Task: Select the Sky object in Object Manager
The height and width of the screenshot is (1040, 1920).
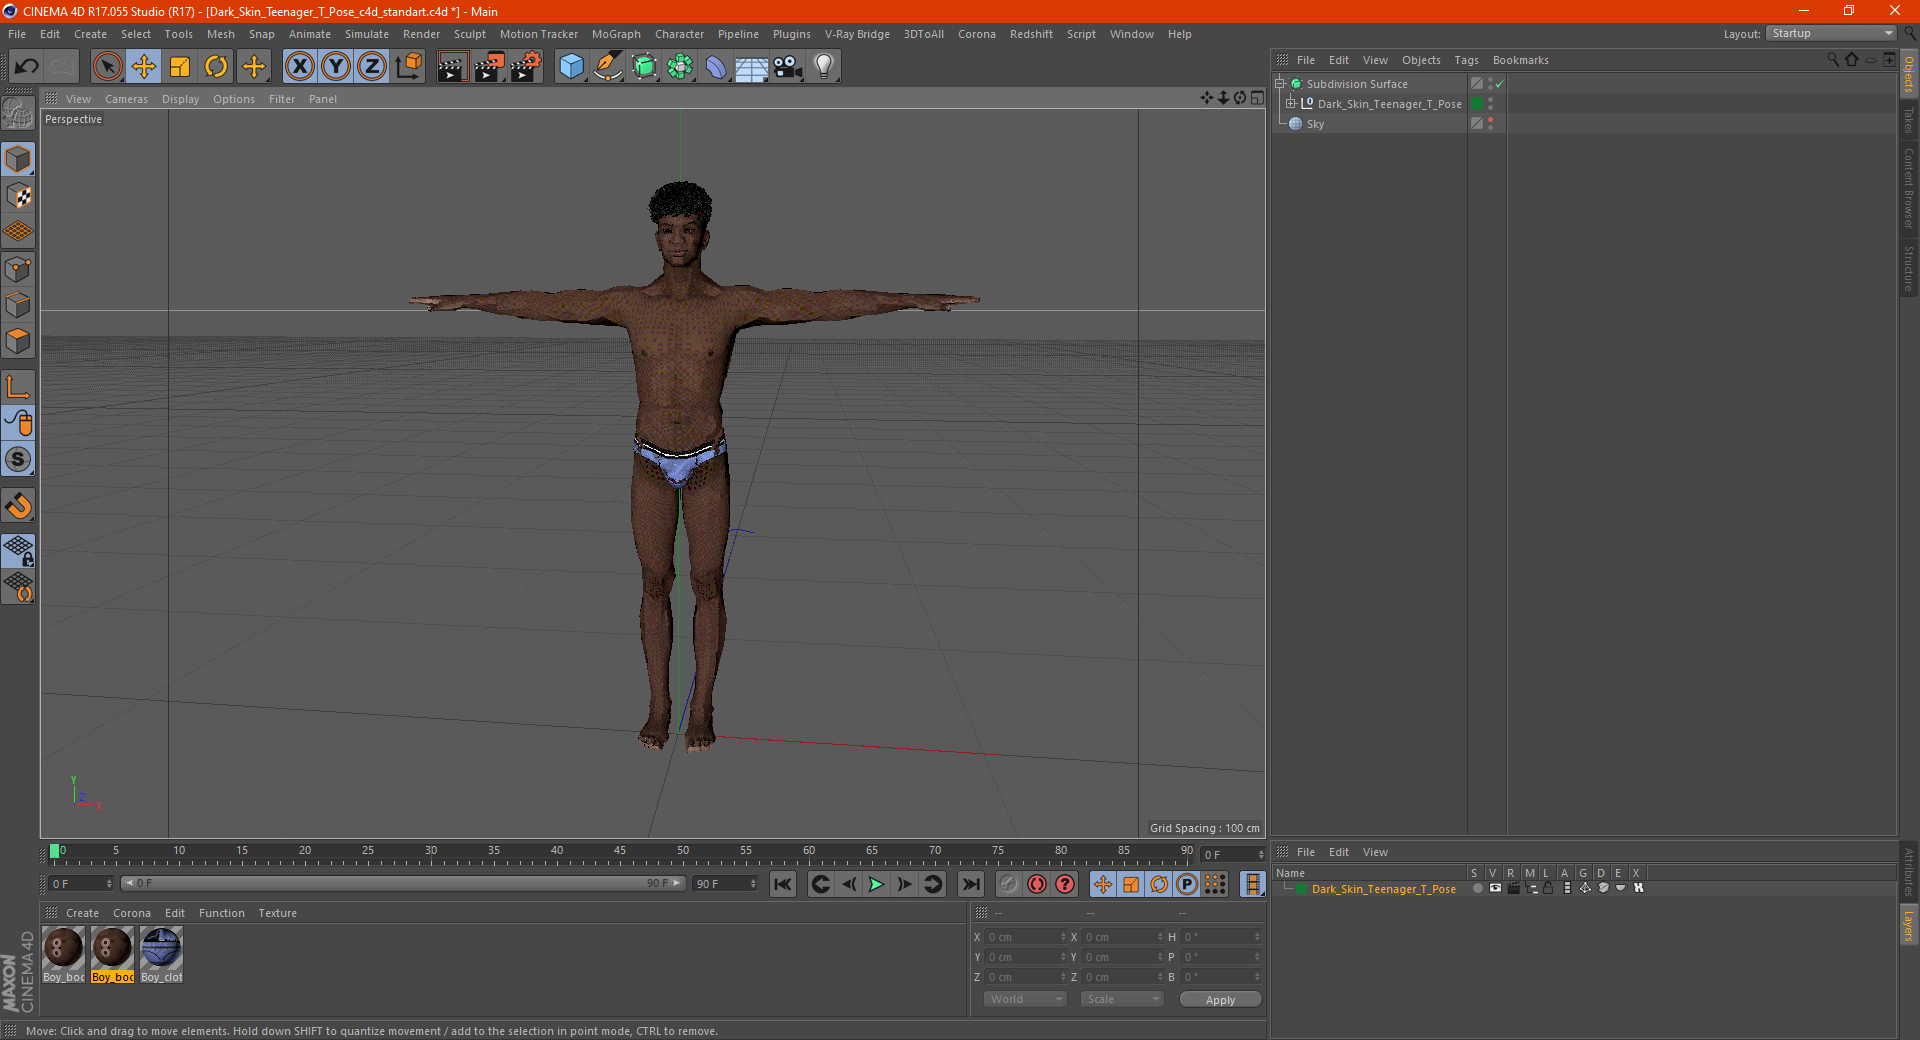Action: (x=1315, y=124)
